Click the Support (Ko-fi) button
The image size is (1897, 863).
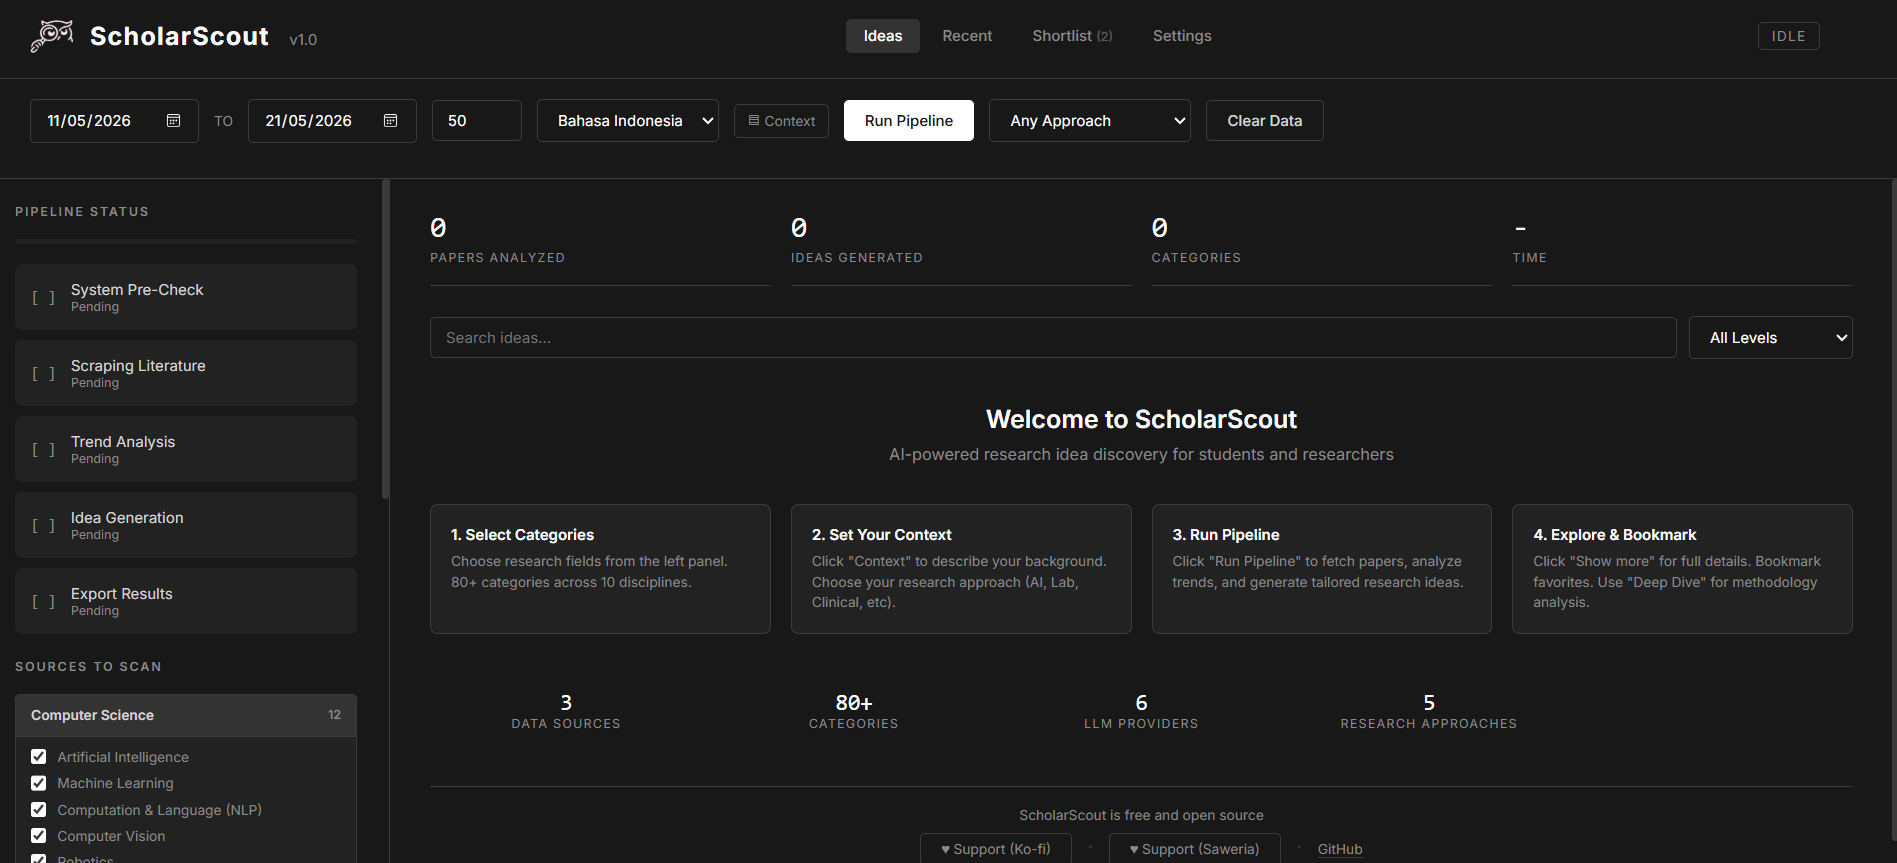(x=996, y=849)
